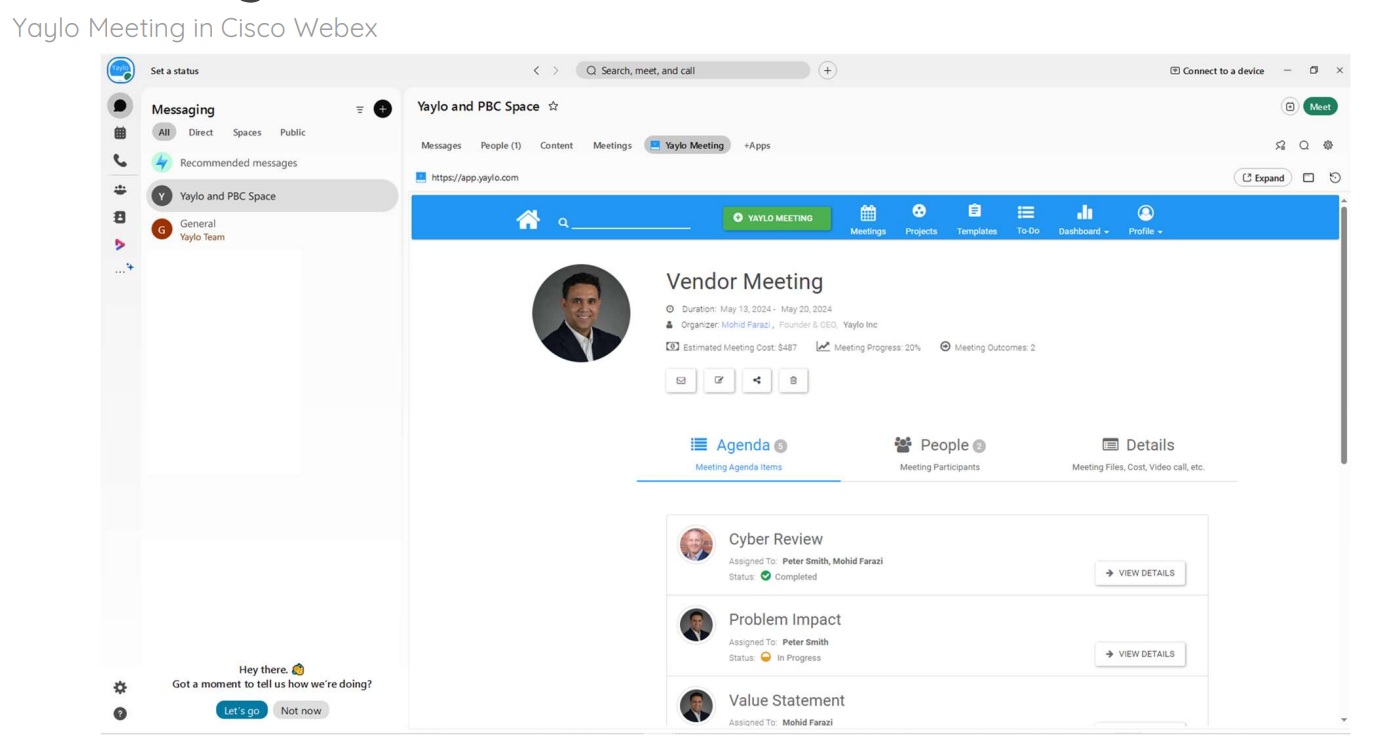
Task: Click the share meeting icon button
Action: [x=756, y=380]
